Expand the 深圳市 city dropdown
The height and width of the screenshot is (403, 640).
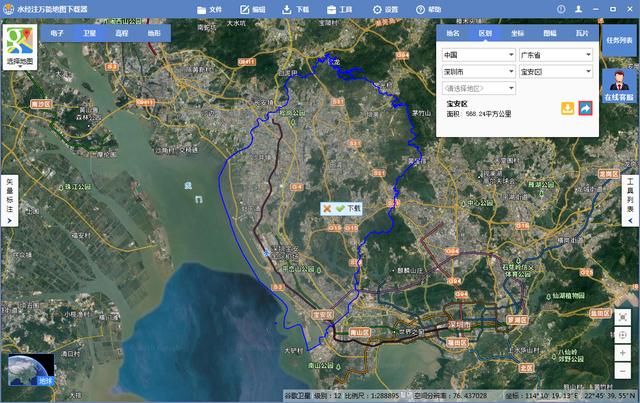click(478, 71)
